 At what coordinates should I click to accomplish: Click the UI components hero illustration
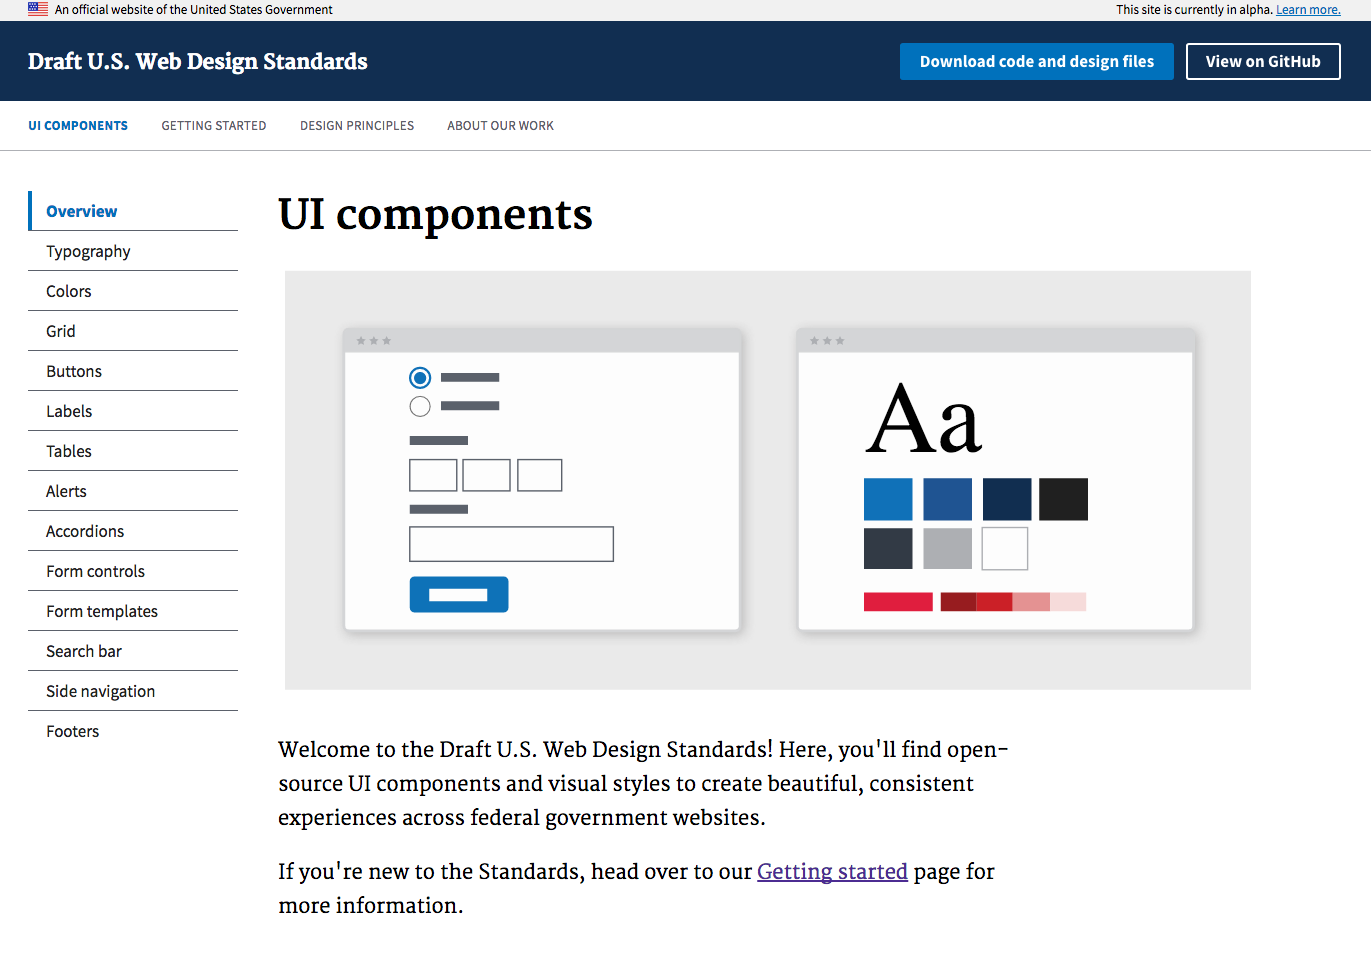[768, 480]
